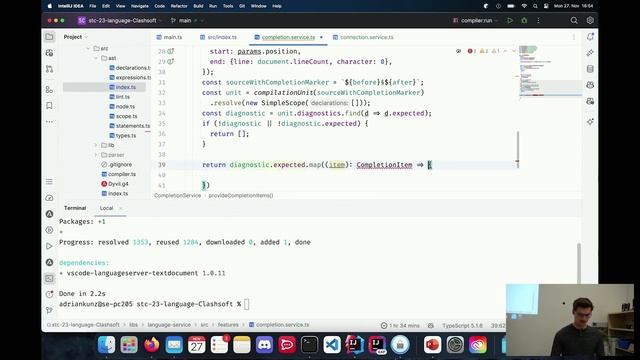
Task: Run the compiler:run configuration
Action: point(510,20)
